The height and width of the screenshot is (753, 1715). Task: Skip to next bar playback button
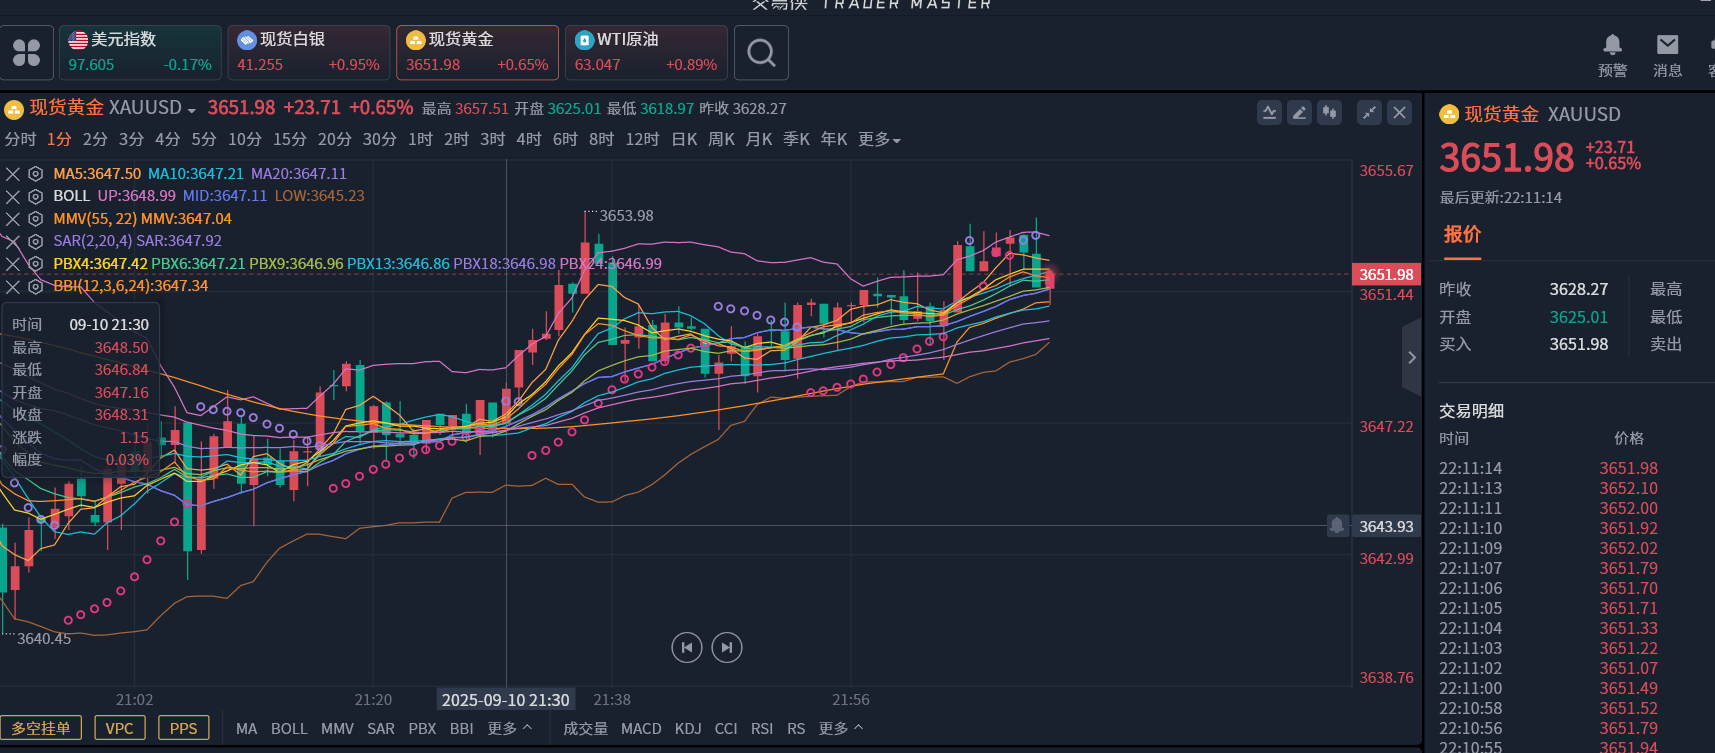[x=727, y=648]
